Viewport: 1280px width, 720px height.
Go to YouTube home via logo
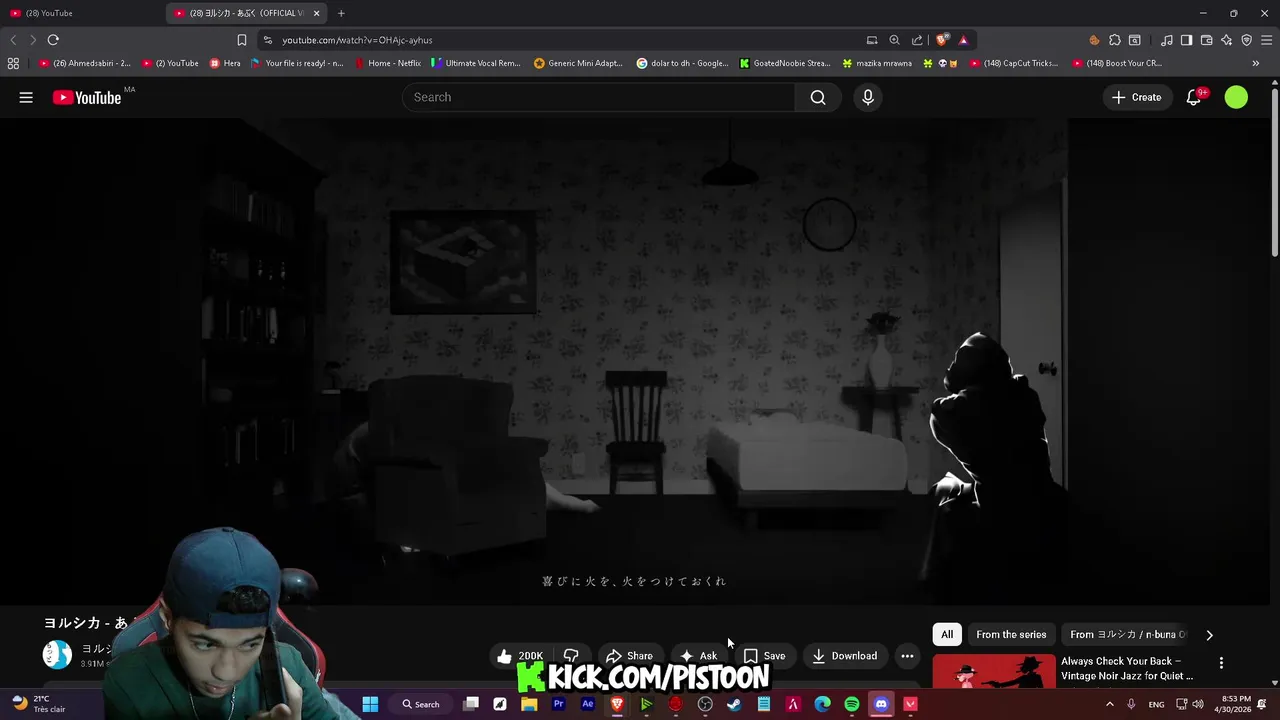point(87,97)
